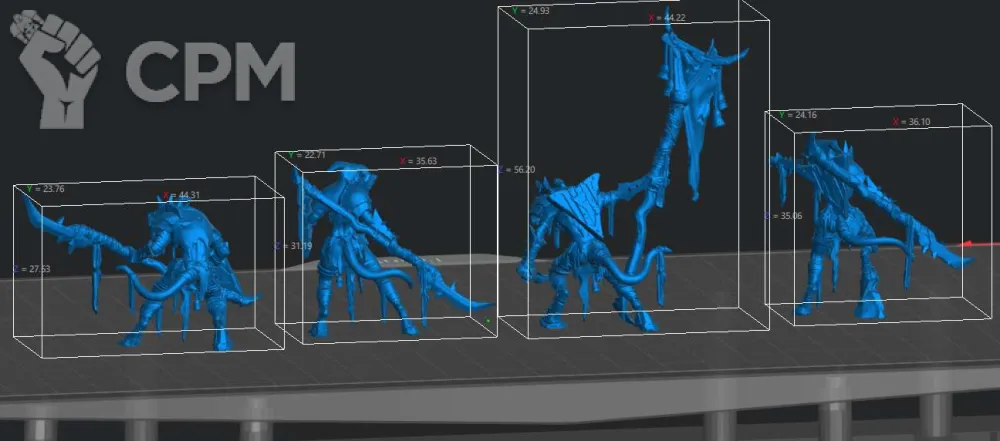Click the Y = 24.93 dimension label
This screenshot has height=441, width=1000.
[x=531, y=11]
